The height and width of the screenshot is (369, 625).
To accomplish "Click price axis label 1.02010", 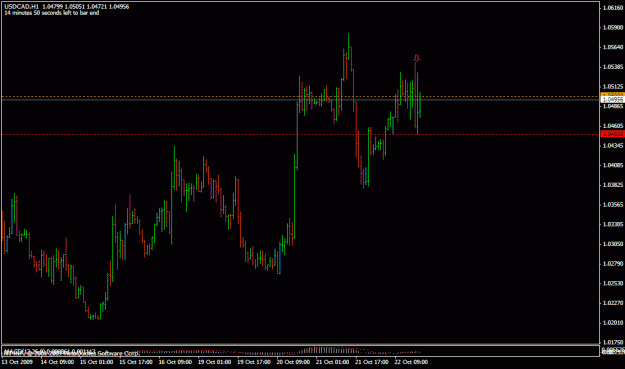I will click(x=613, y=322).
